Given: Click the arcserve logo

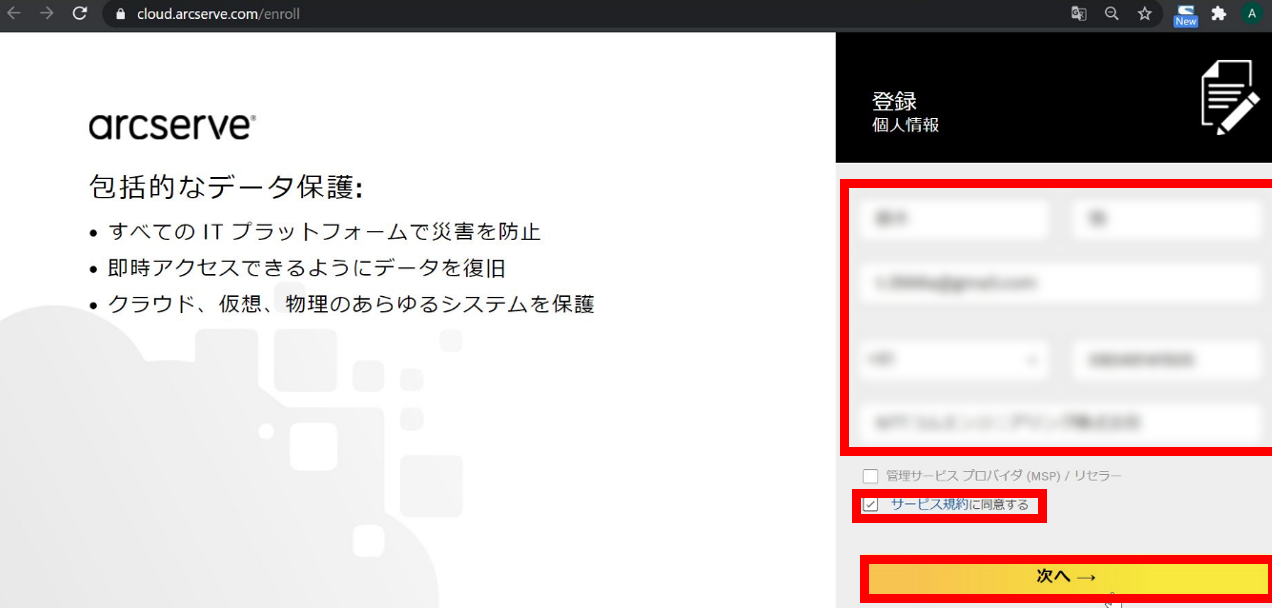Looking at the screenshot, I should tap(172, 127).
